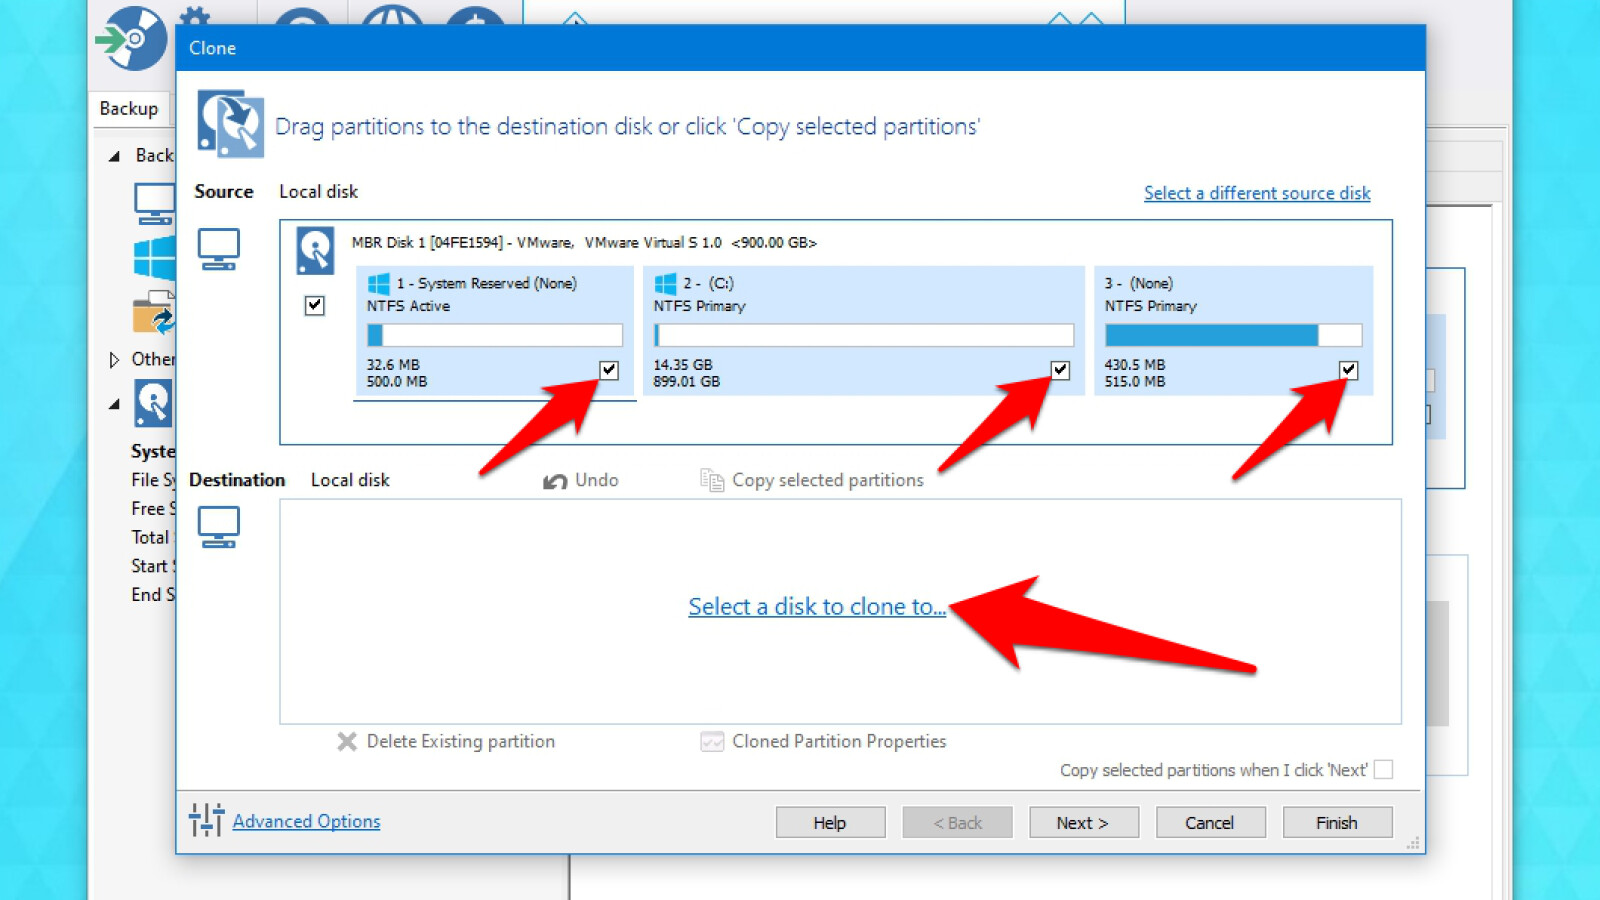Click 'Copy selected partitions' text button

click(828, 480)
